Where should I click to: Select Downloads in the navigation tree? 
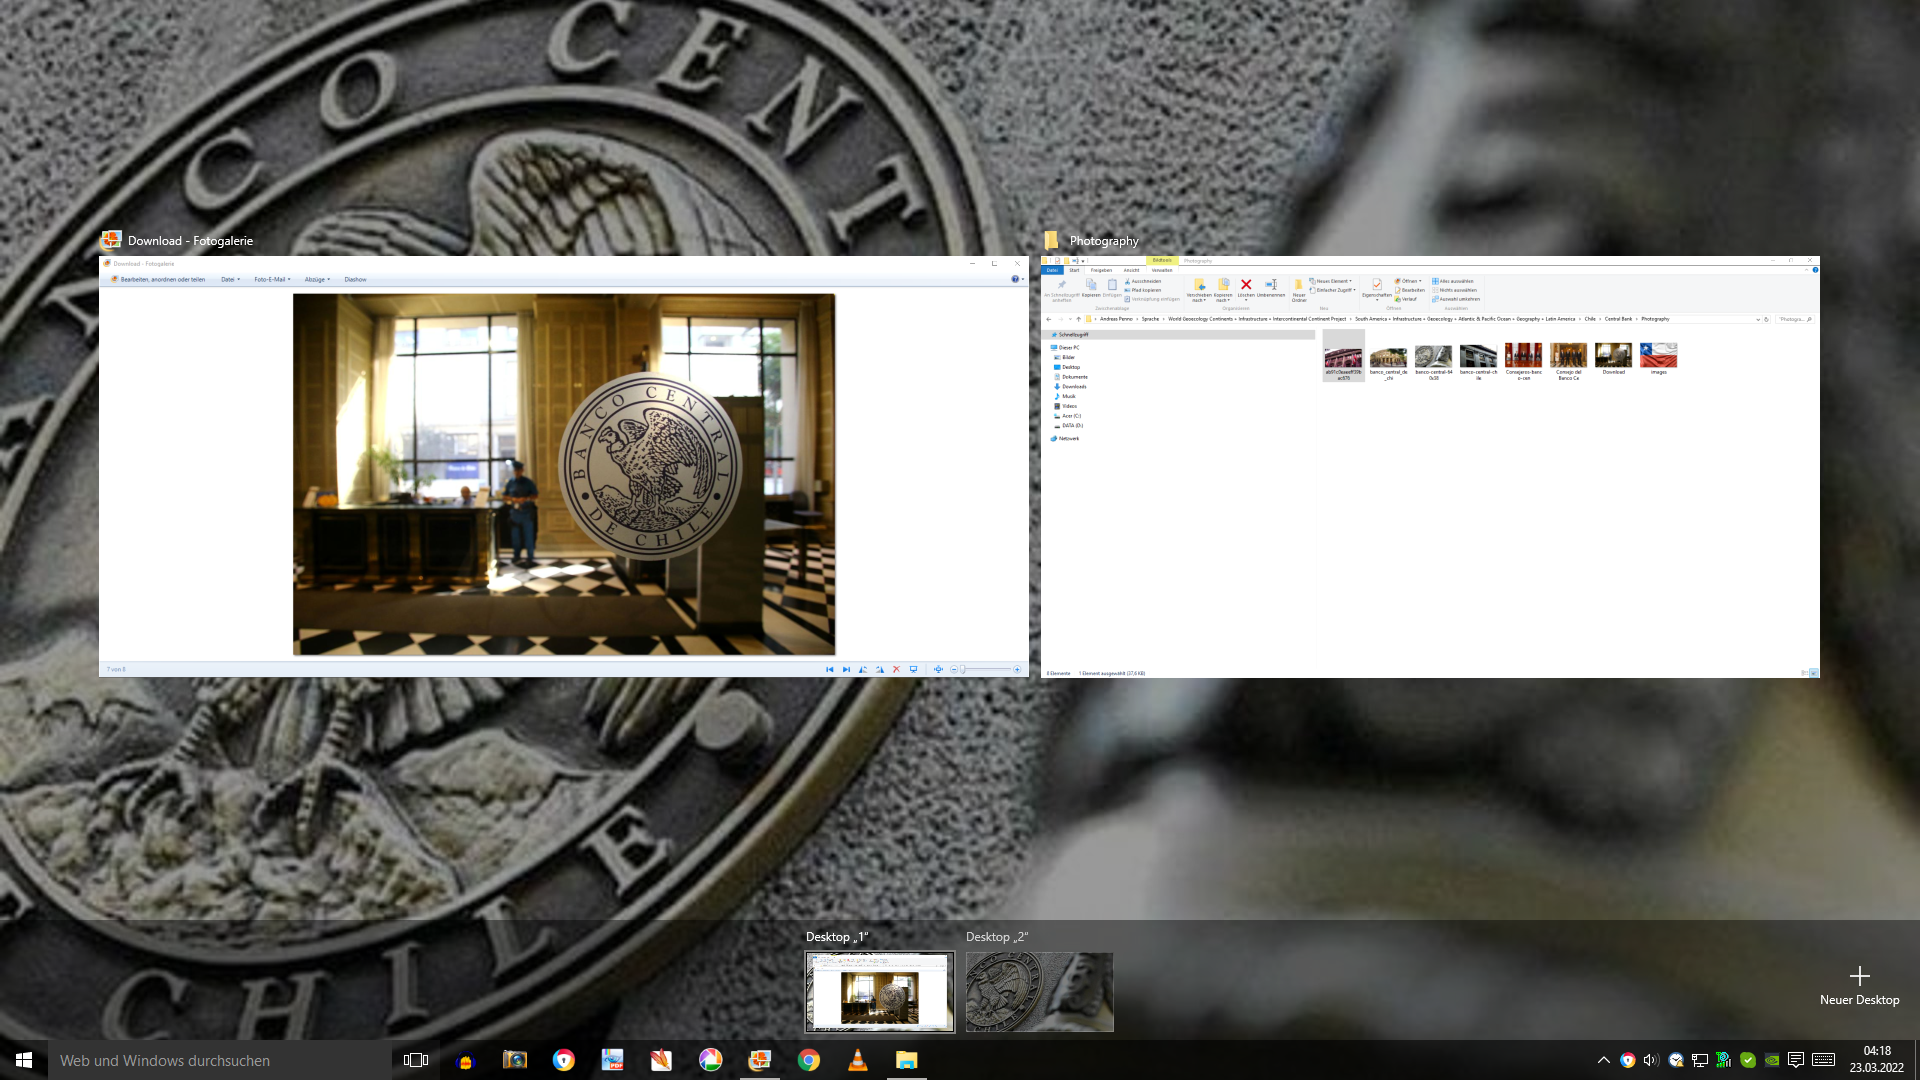coord(1071,386)
